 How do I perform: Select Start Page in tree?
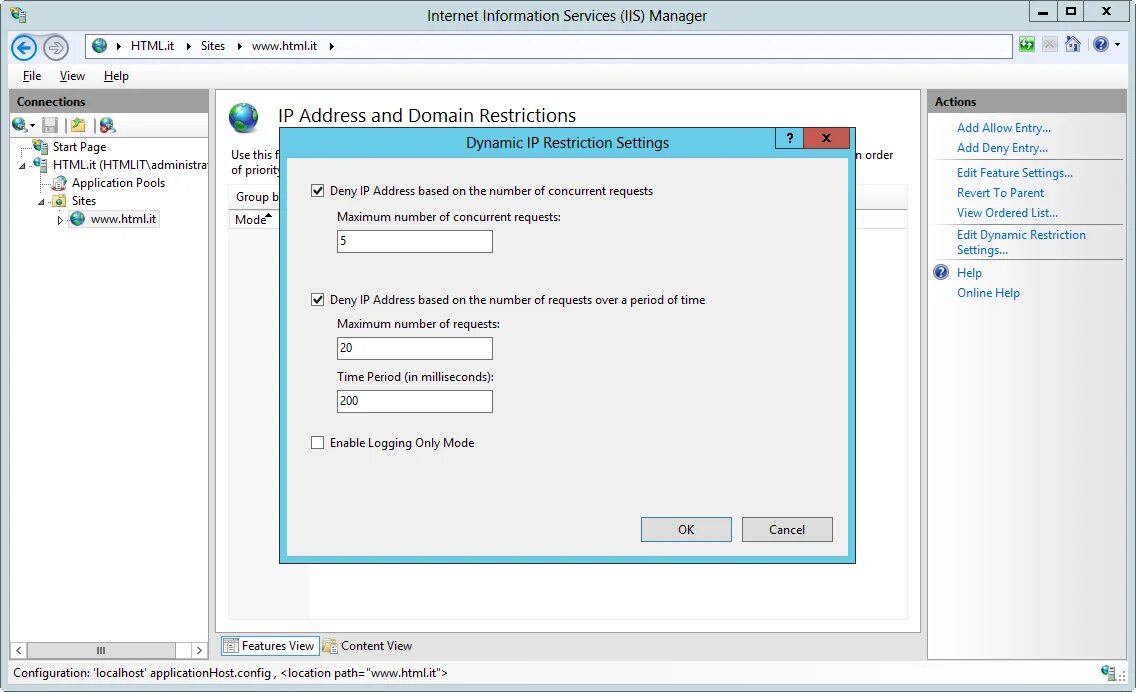79,146
